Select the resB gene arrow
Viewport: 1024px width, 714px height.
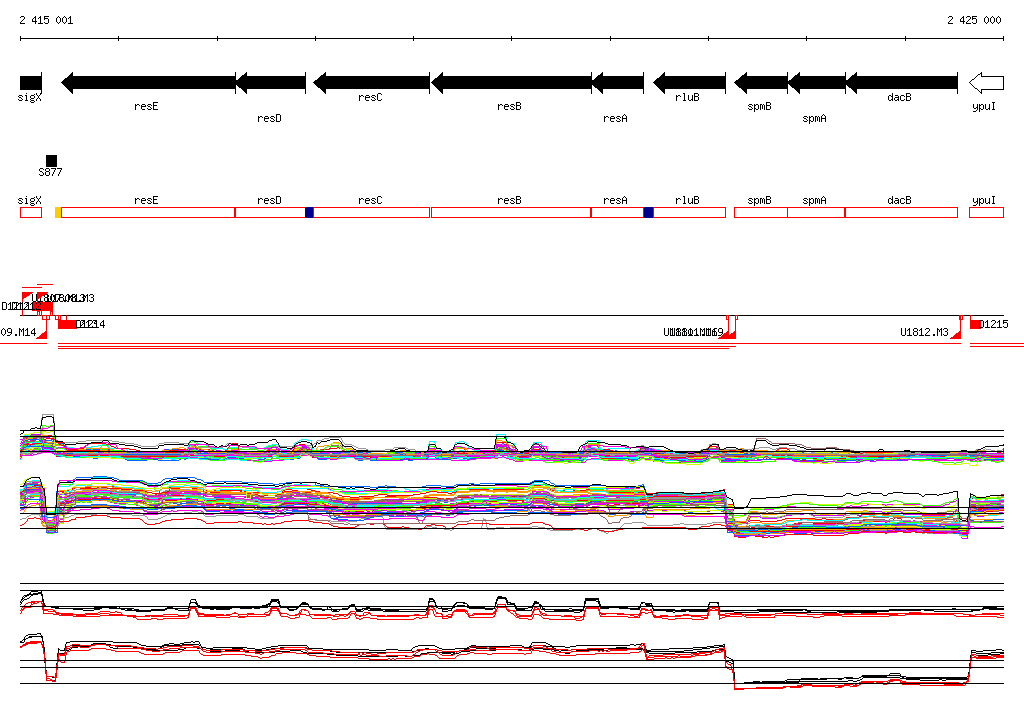pos(510,83)
